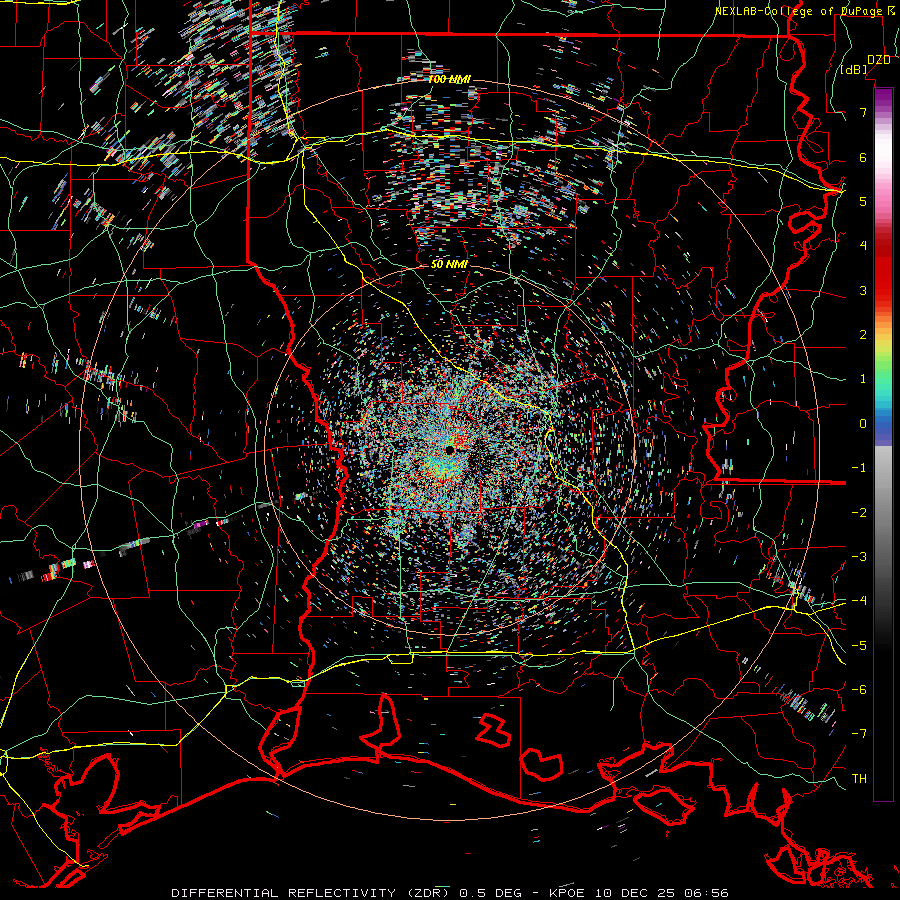Click the scale value "-7" on legend
Screen dimensions: 900x900
(859, 734)
